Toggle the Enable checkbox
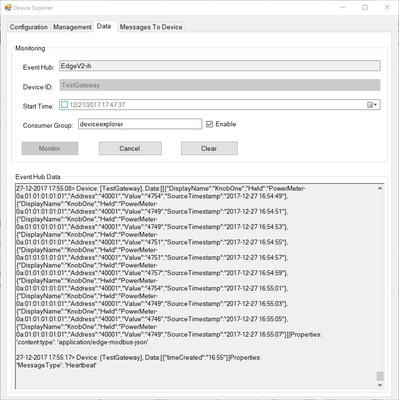The width and height of the screenshot is (399, 400). click(209, 124)
